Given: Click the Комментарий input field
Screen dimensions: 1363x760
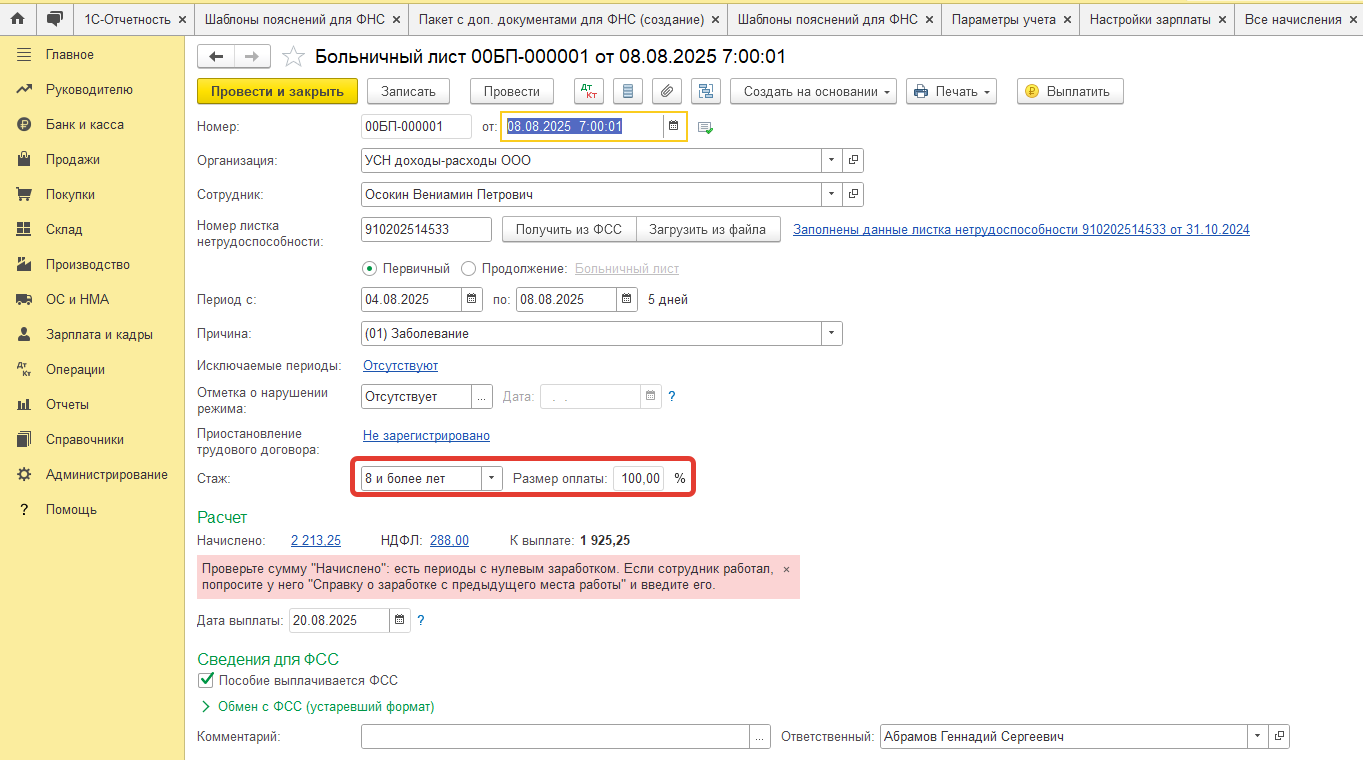Looking at the screenshot, I should point(555,736).
